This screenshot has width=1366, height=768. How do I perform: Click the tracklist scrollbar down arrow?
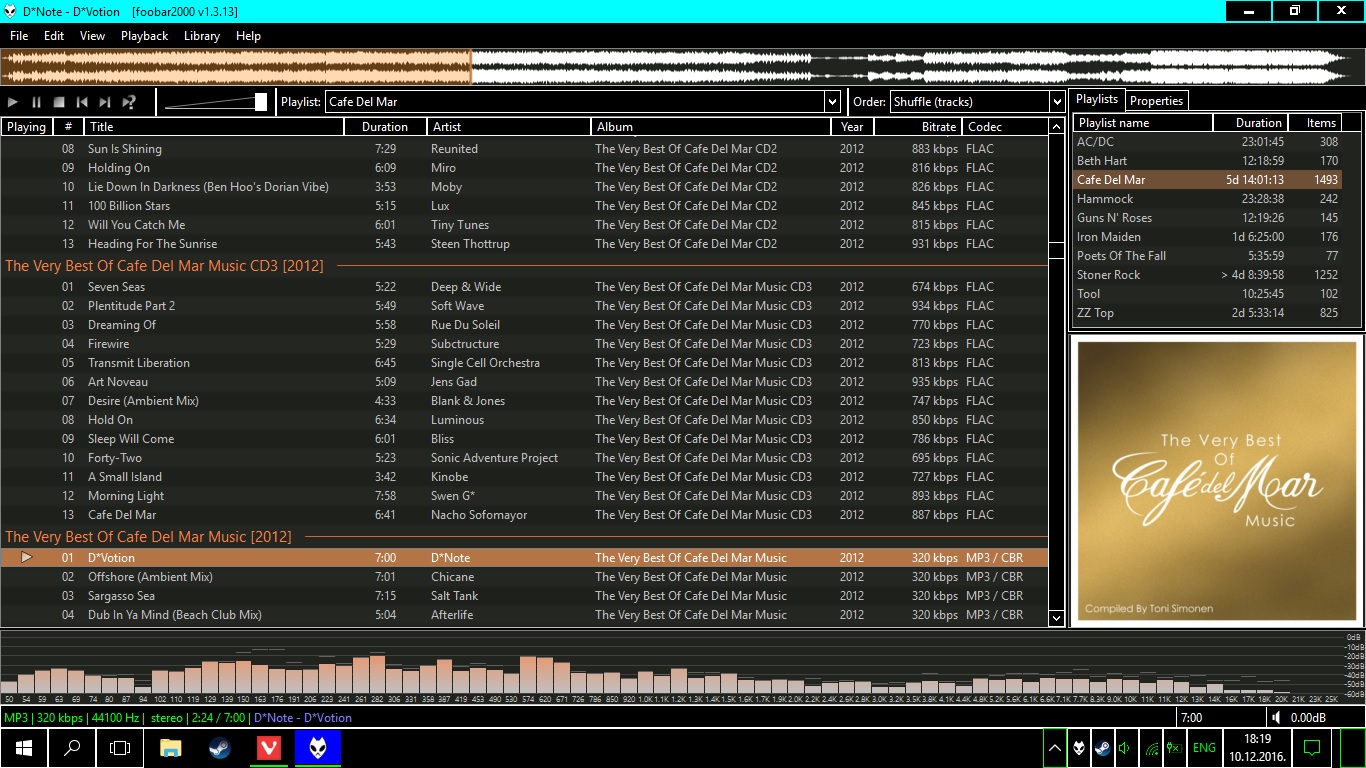click(x=1057, y=618)
